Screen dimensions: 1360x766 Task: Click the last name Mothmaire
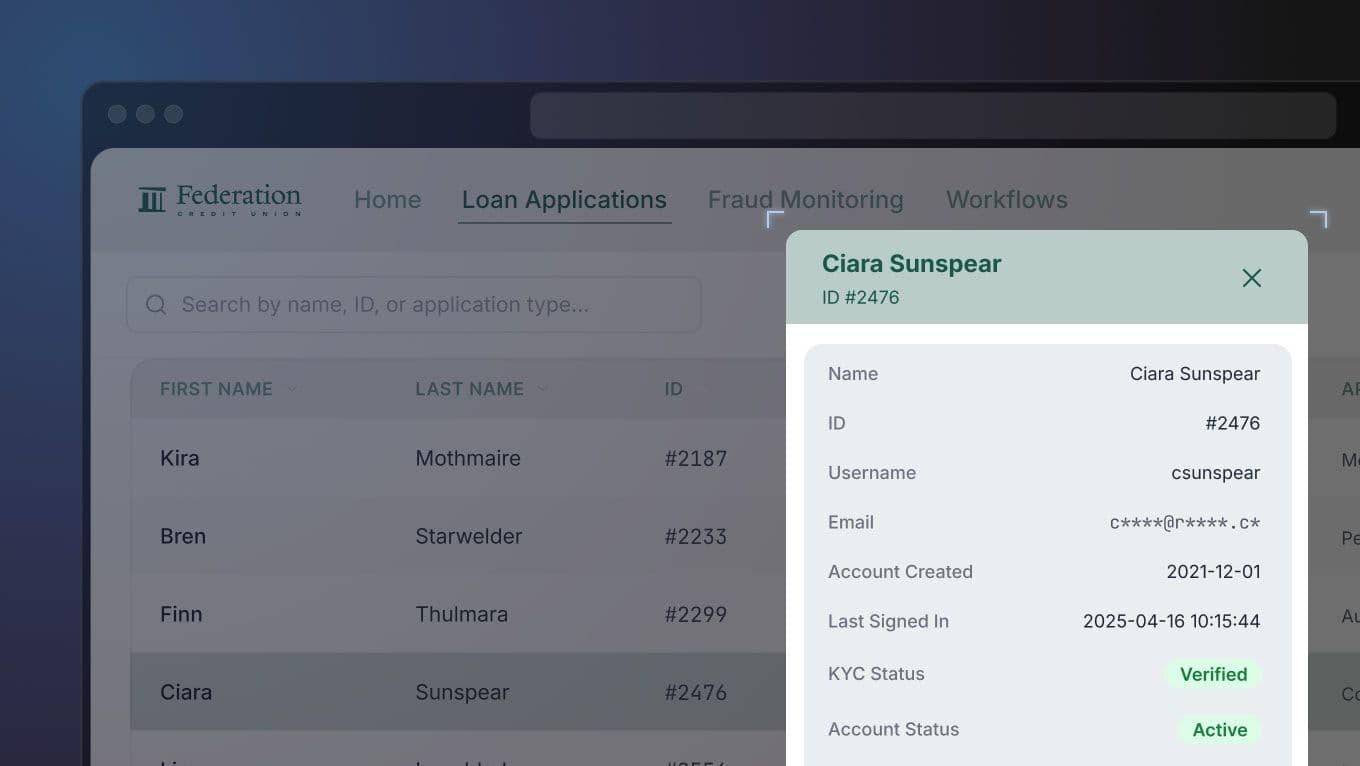(x=468, y=458)
